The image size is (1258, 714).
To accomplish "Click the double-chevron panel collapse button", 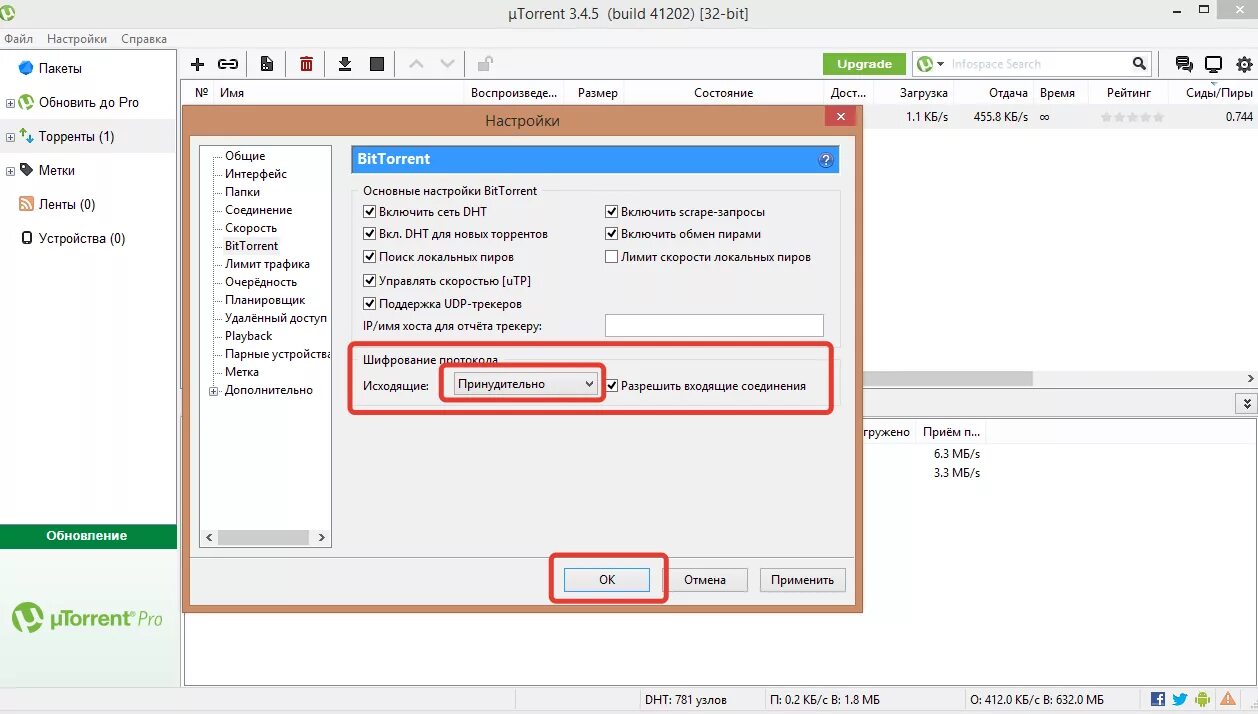I will coord(1246,403).
